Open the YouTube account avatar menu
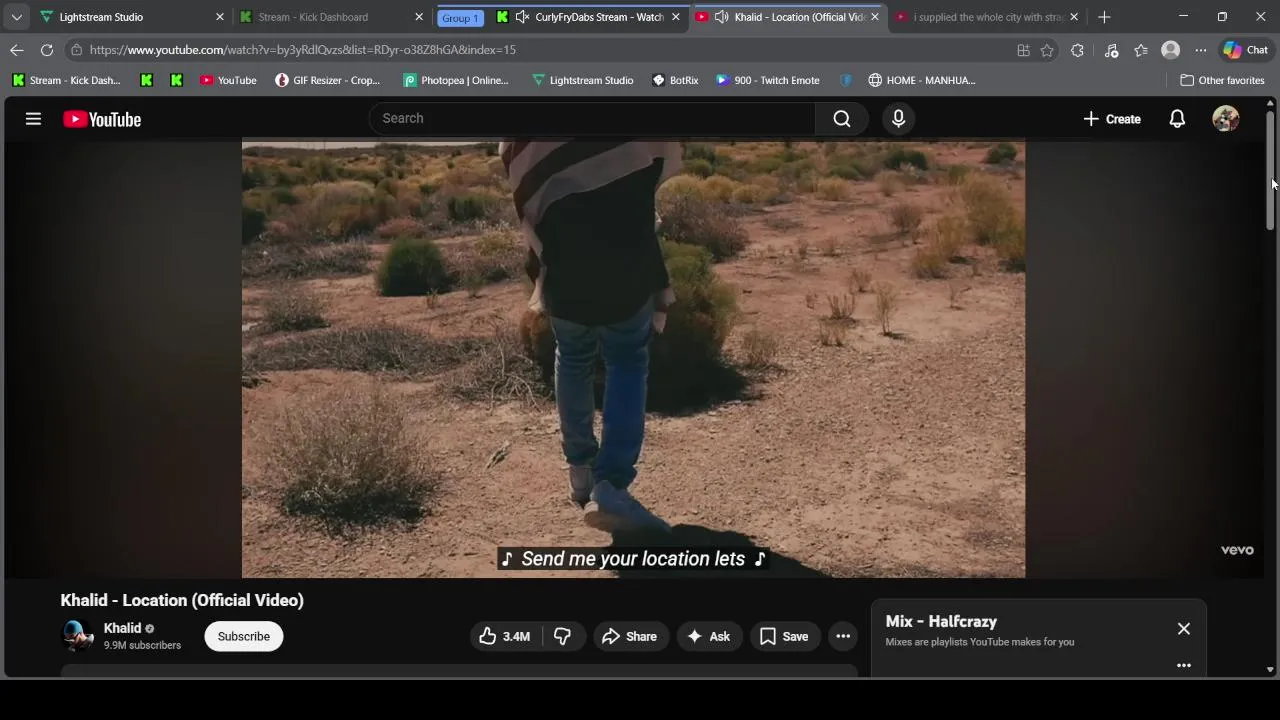This screenshot has width=1280, height=720. tap(1225, 119)
